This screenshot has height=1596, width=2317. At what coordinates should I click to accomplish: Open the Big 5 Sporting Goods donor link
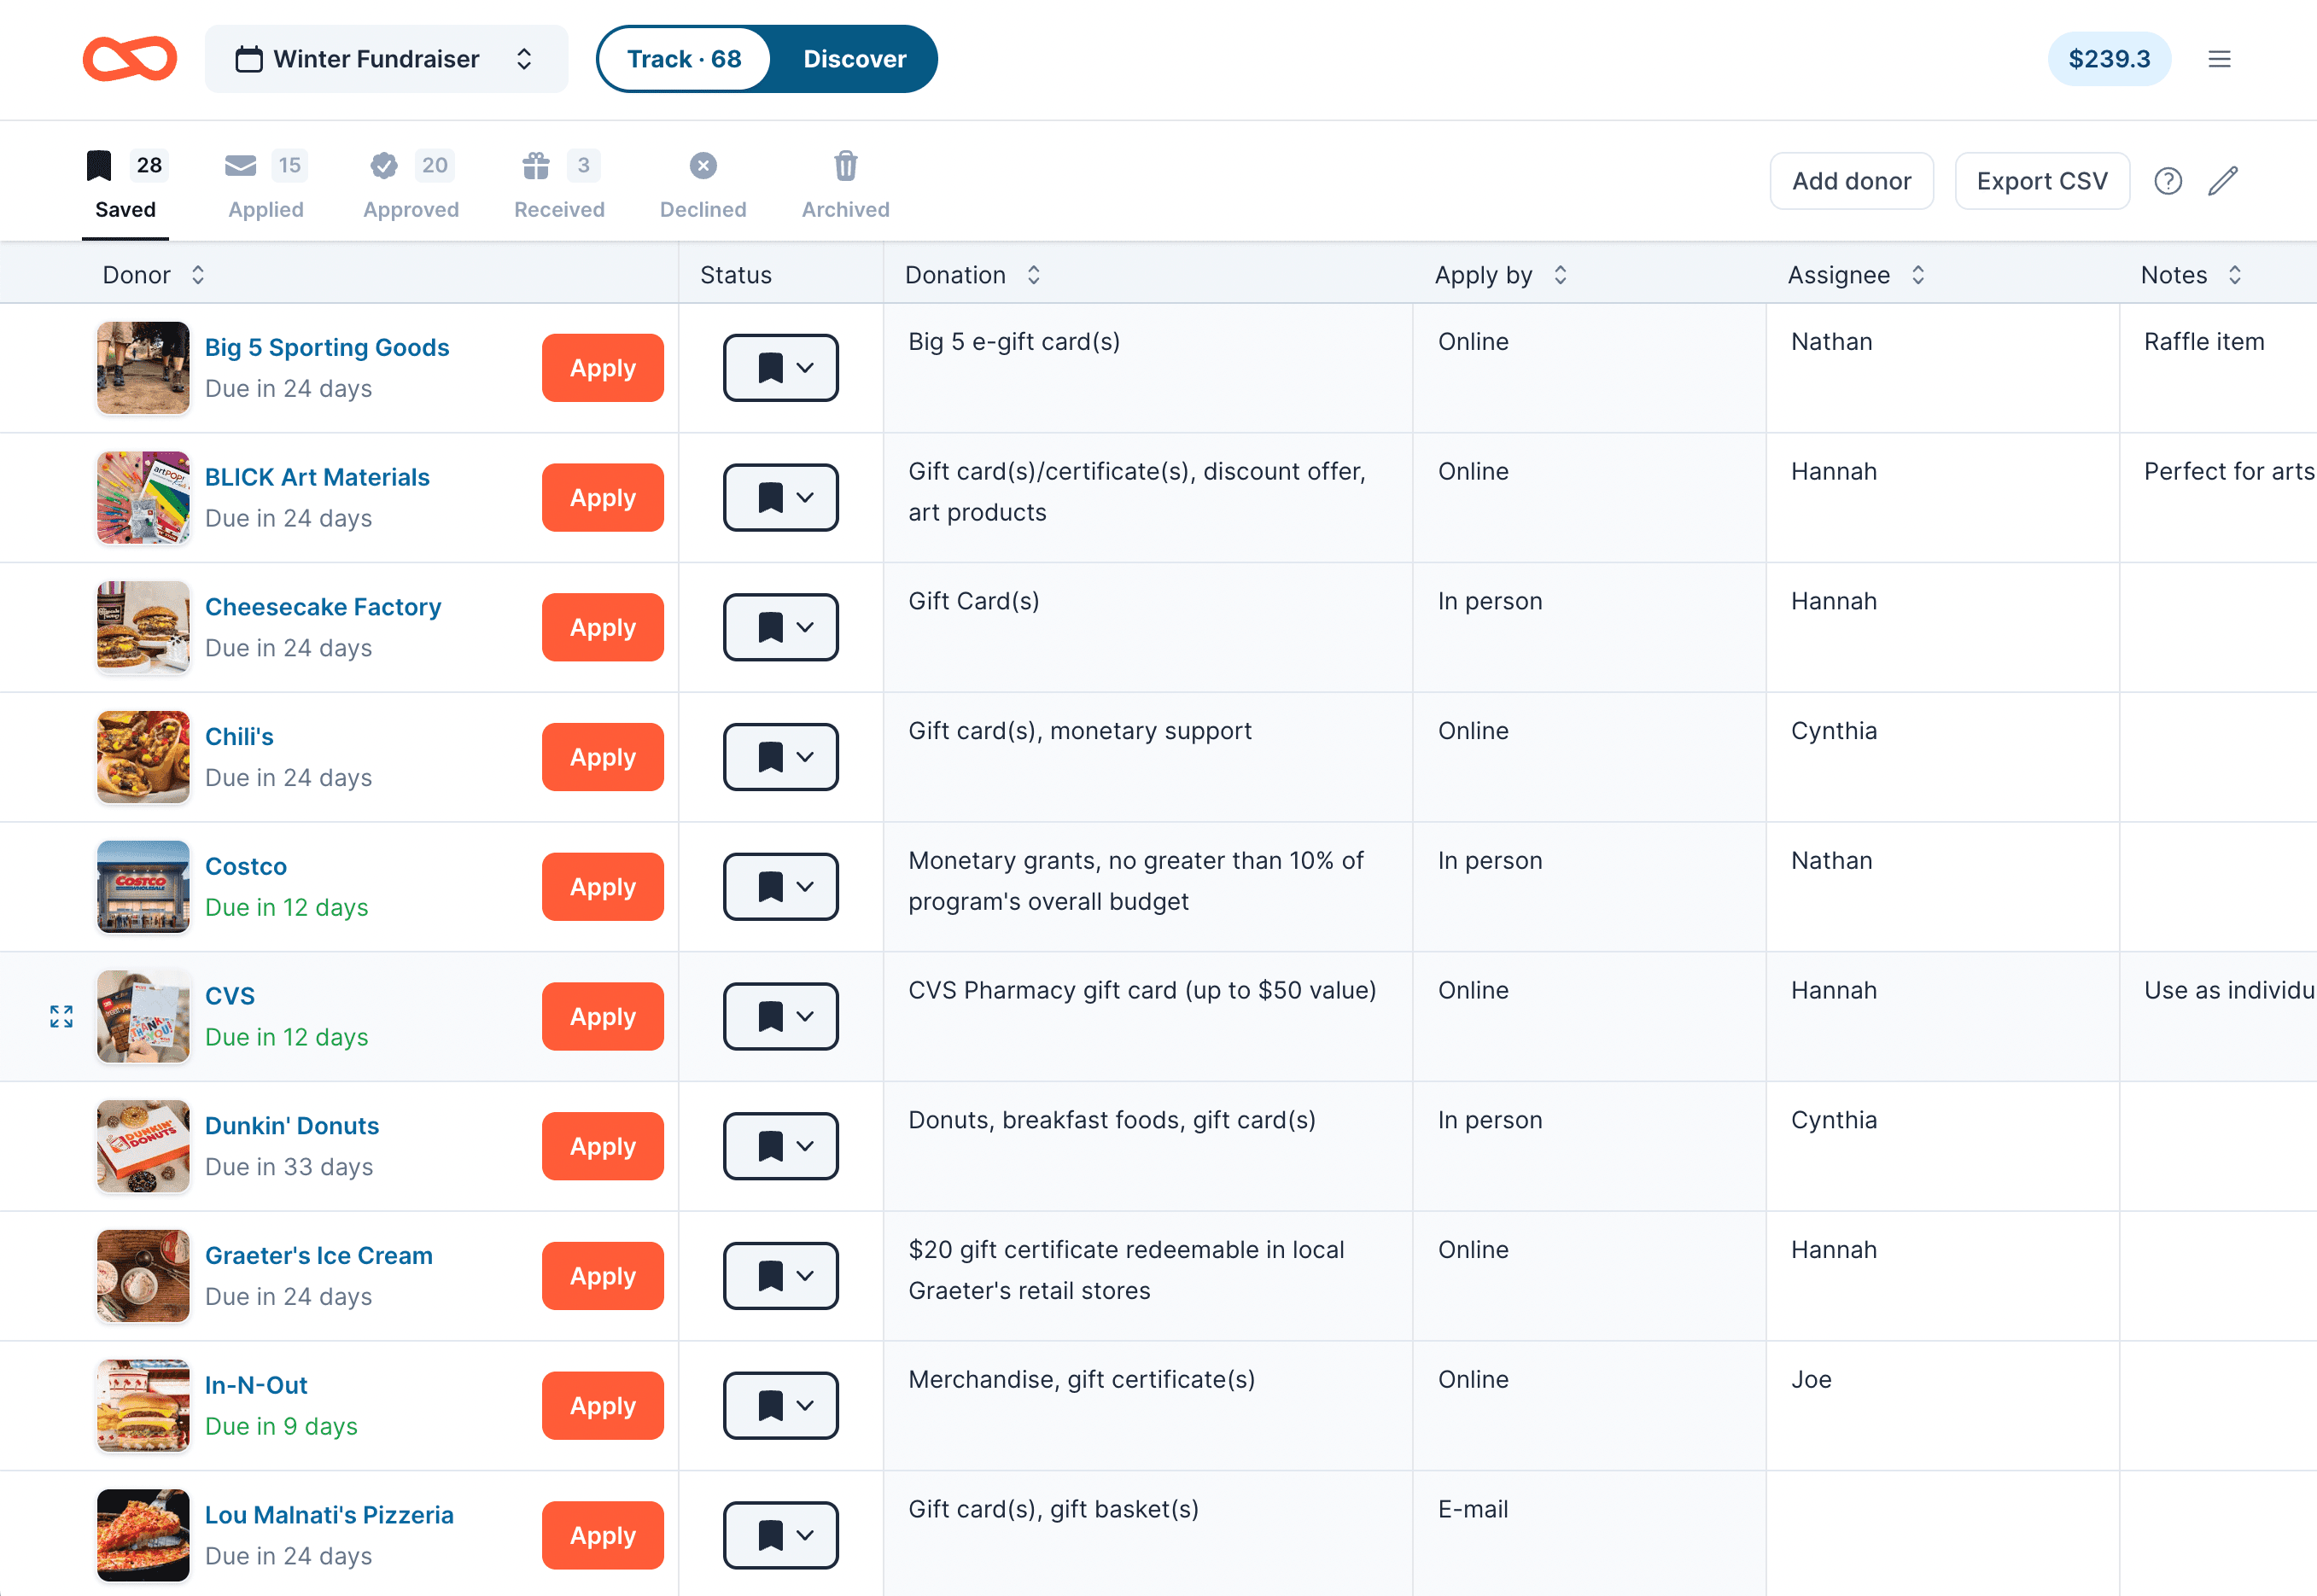point(327,347)
